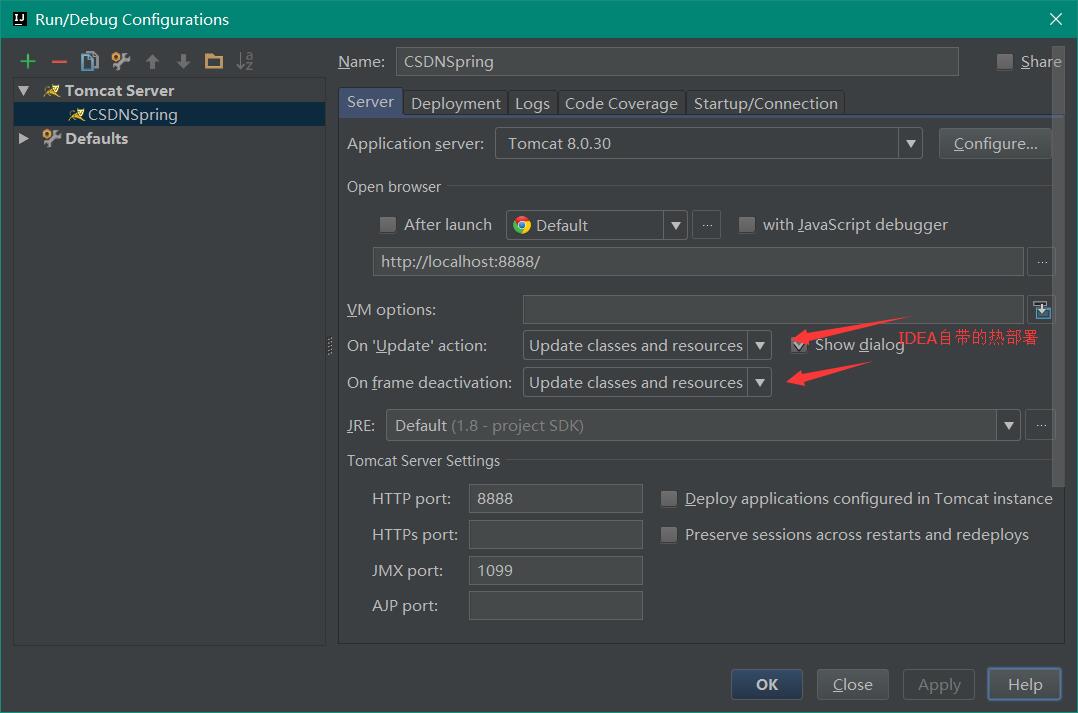Viewport: 1078px width, 713px height.
Task: Move the configuration down
Action: point(183,62)
